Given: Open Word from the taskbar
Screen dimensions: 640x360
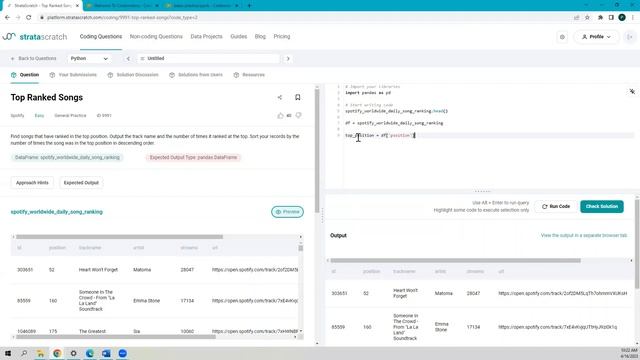Looking at the screenshot, I should pos(106,353).
